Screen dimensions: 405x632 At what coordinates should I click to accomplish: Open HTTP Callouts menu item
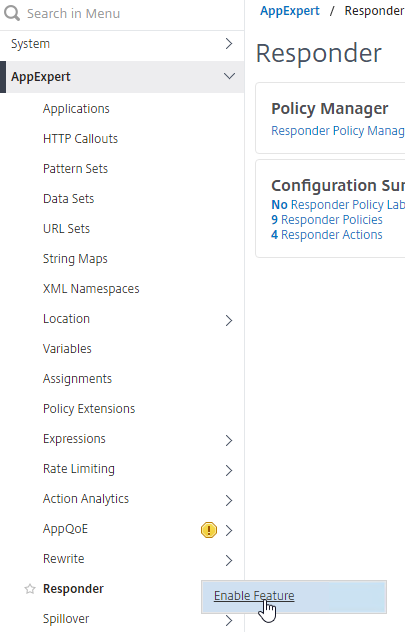[80, 139]
